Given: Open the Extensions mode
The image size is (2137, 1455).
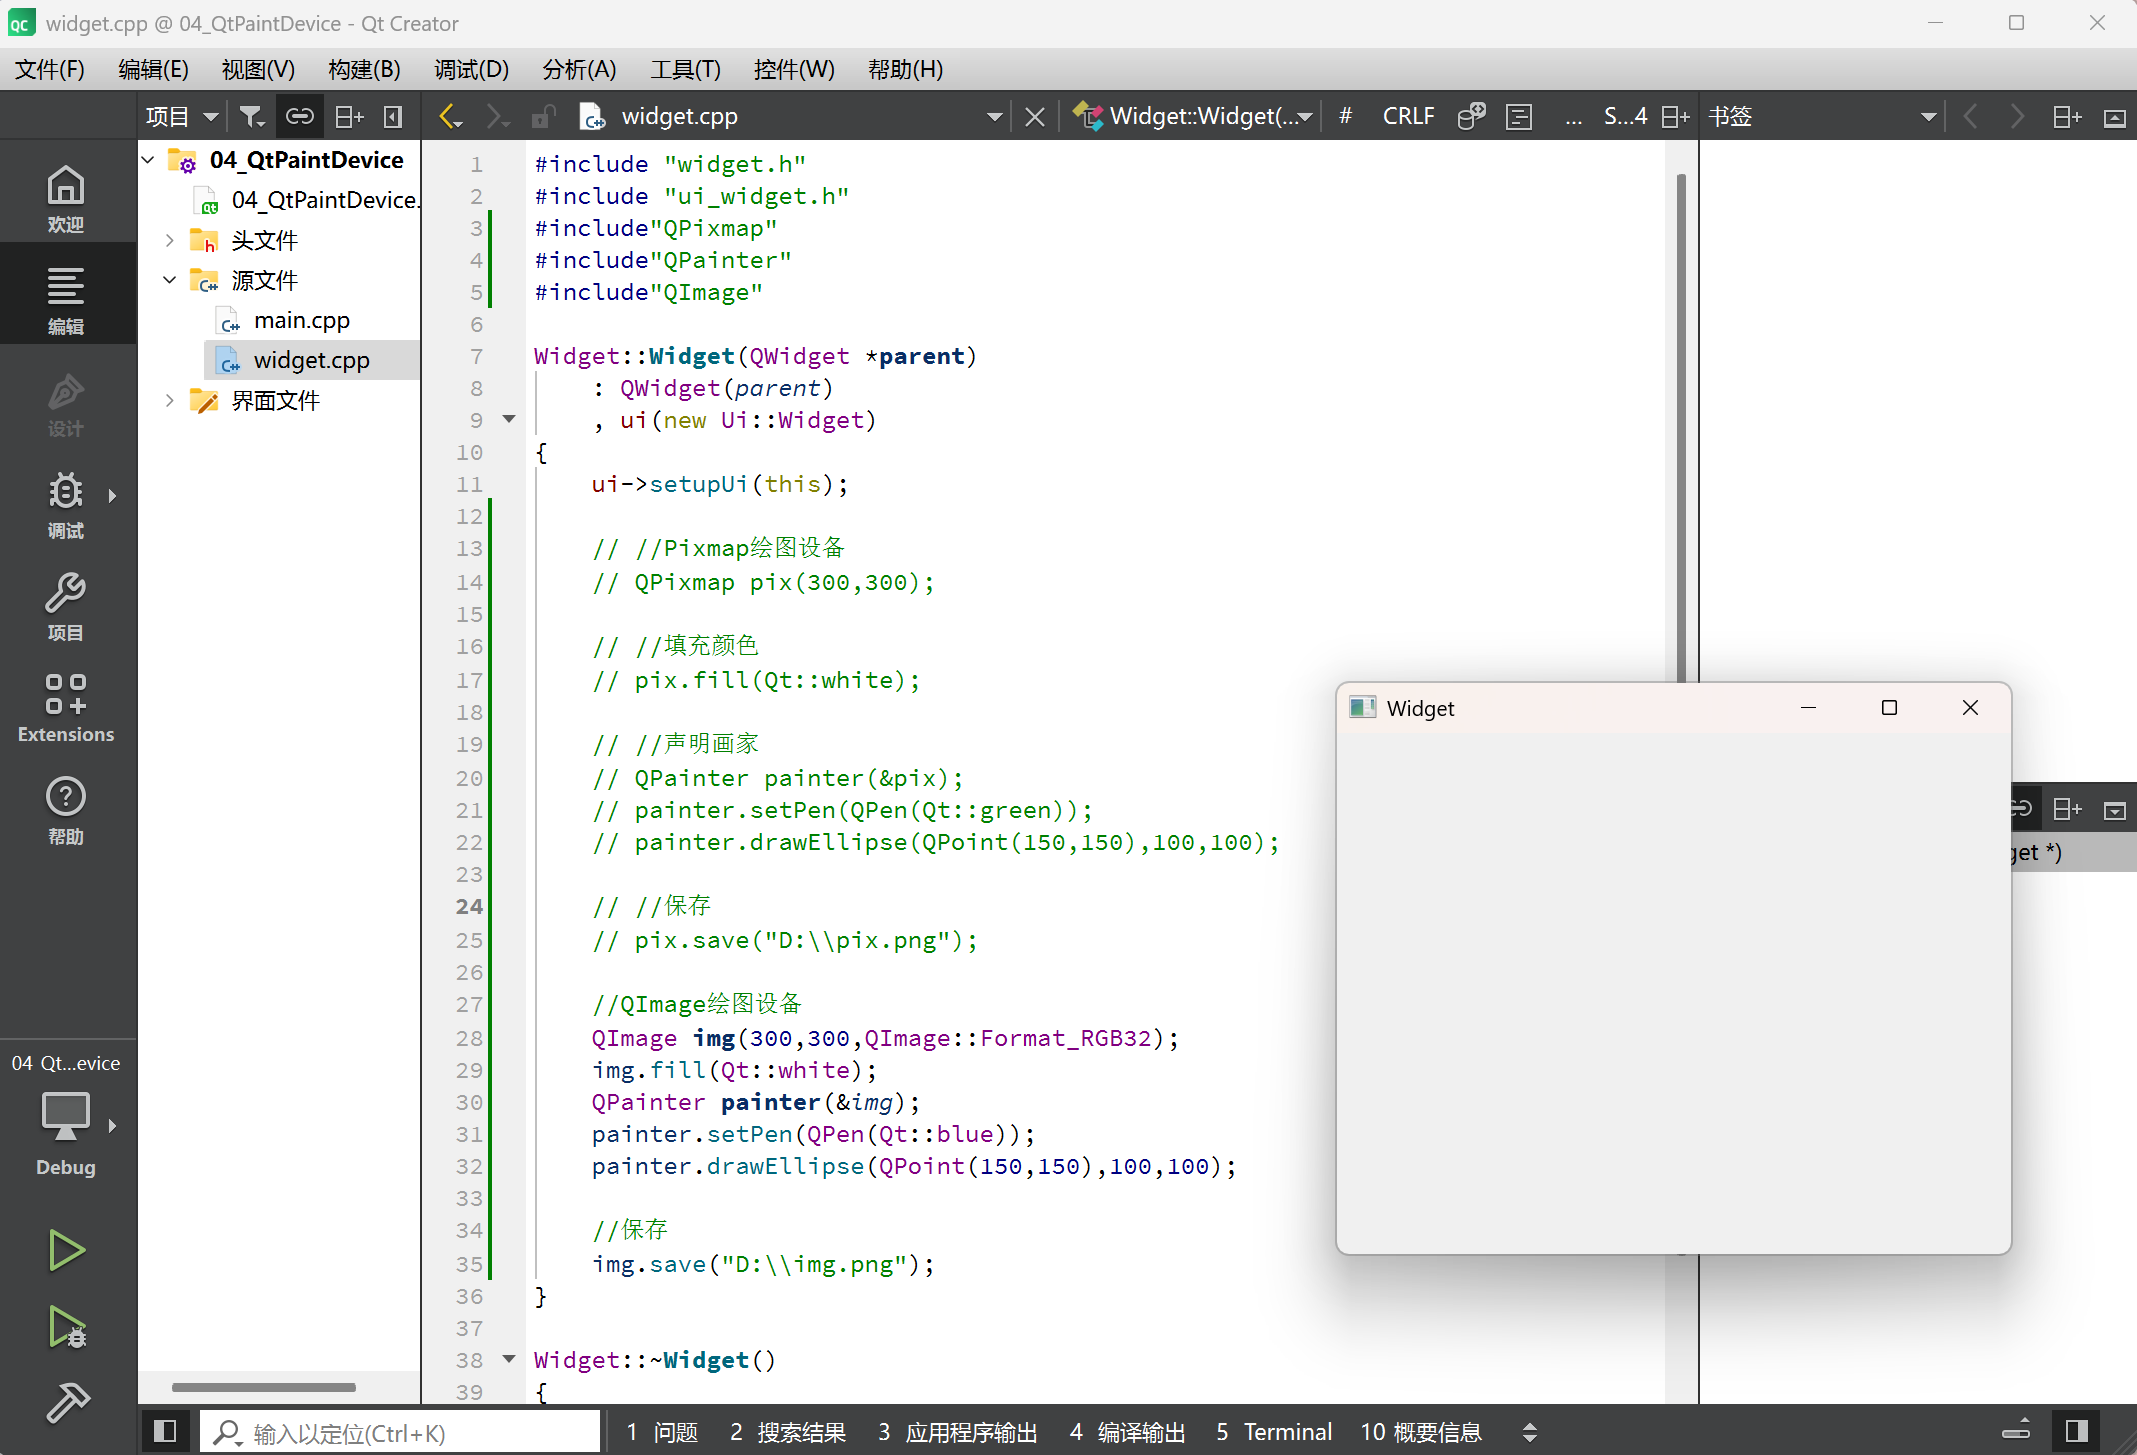Looking at the screenshot, I should [66, 708].
